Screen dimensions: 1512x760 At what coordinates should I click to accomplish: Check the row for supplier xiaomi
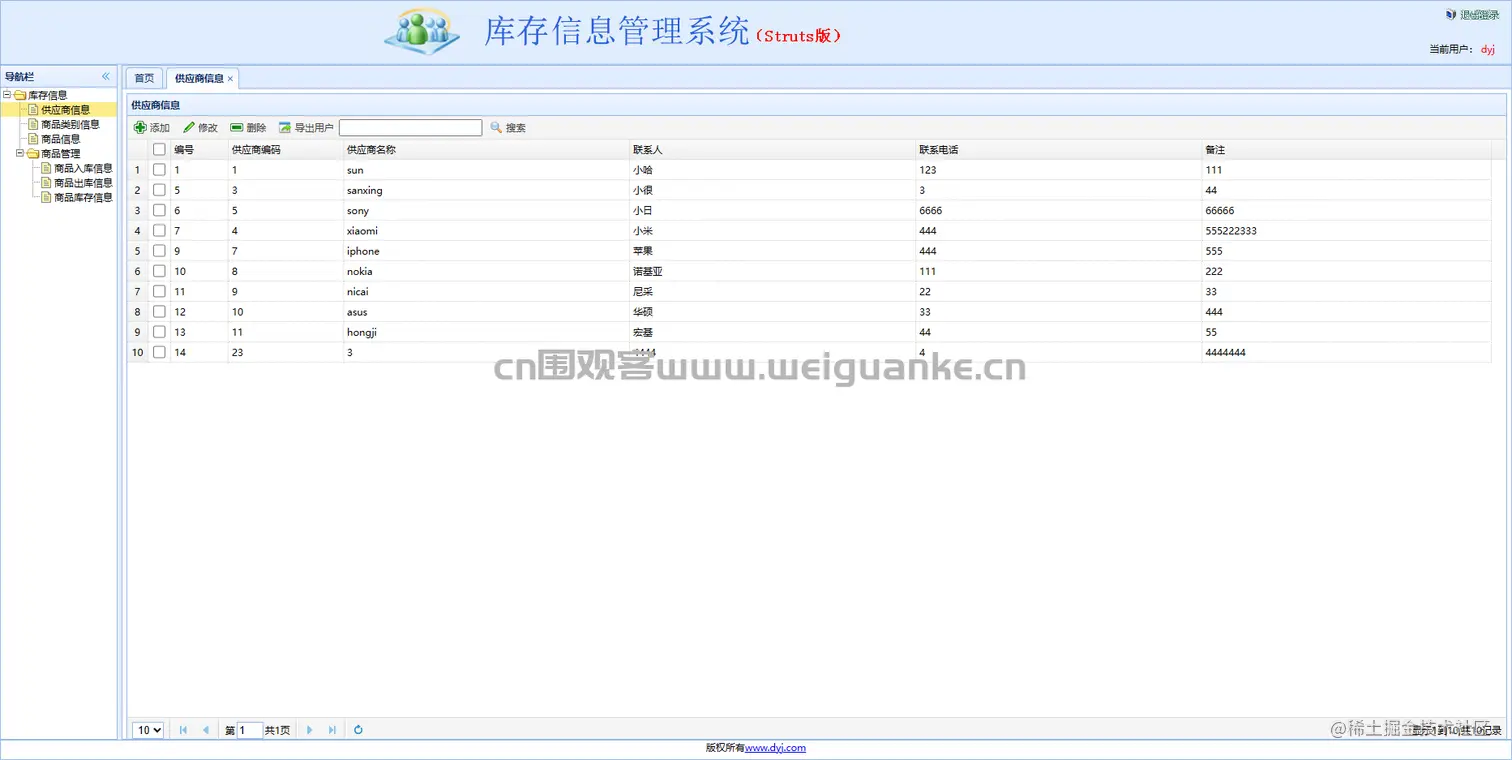(x=159, y=231)
